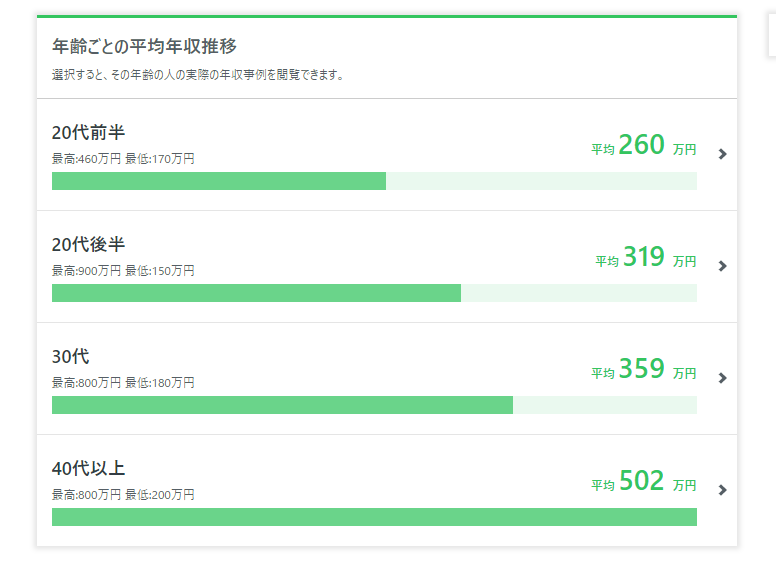Open the 40代以上 row chevron arrow
The width and height of the screenshot is (776, 568).
point(723,490)
